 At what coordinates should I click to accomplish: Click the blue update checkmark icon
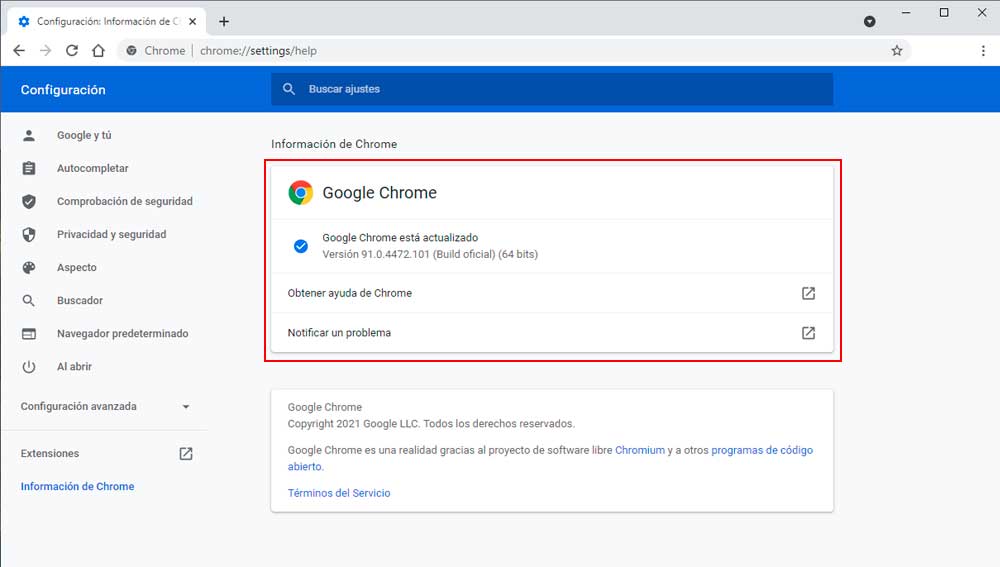click(300, 246)
